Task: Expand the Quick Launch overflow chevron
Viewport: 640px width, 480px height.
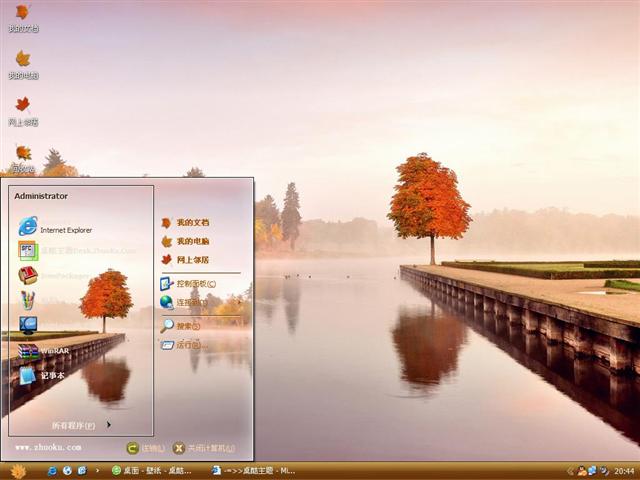Action: (x=97, y=471)
